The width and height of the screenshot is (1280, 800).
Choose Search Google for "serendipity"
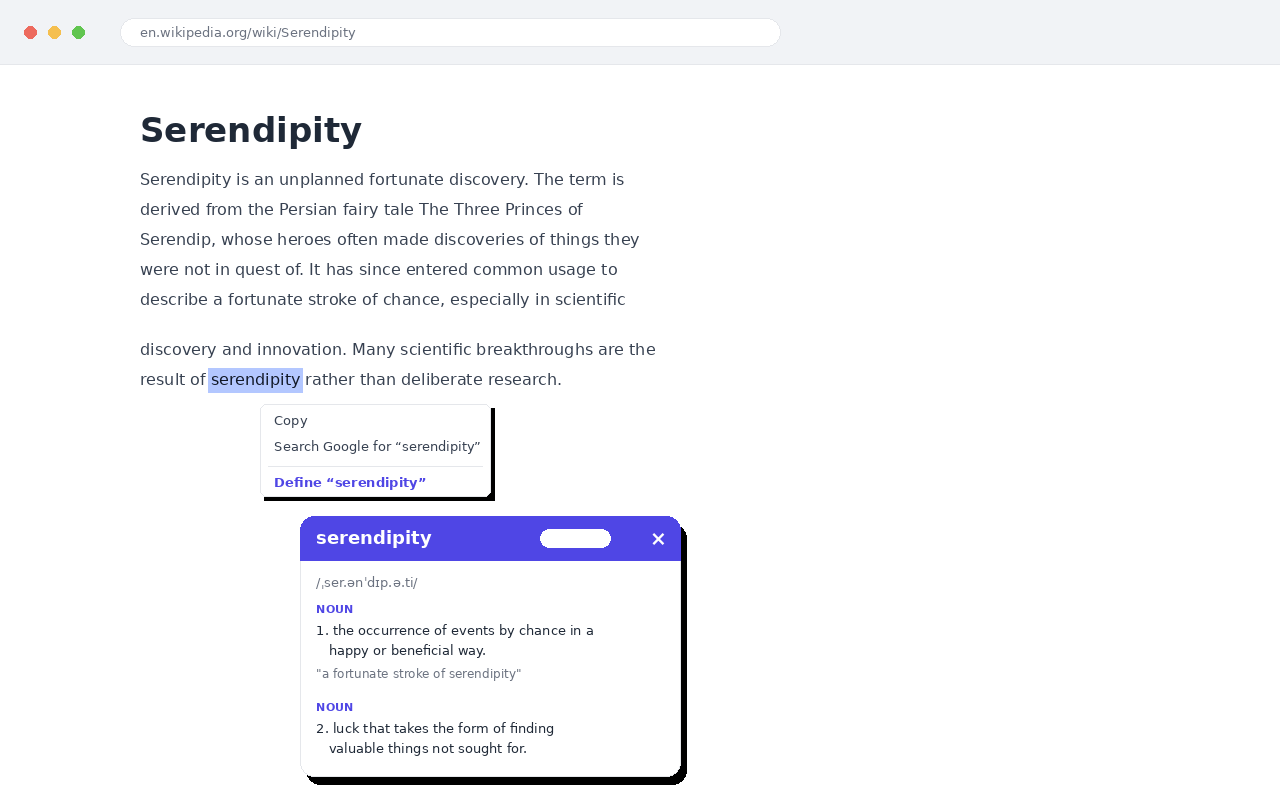tap(375, 447)
